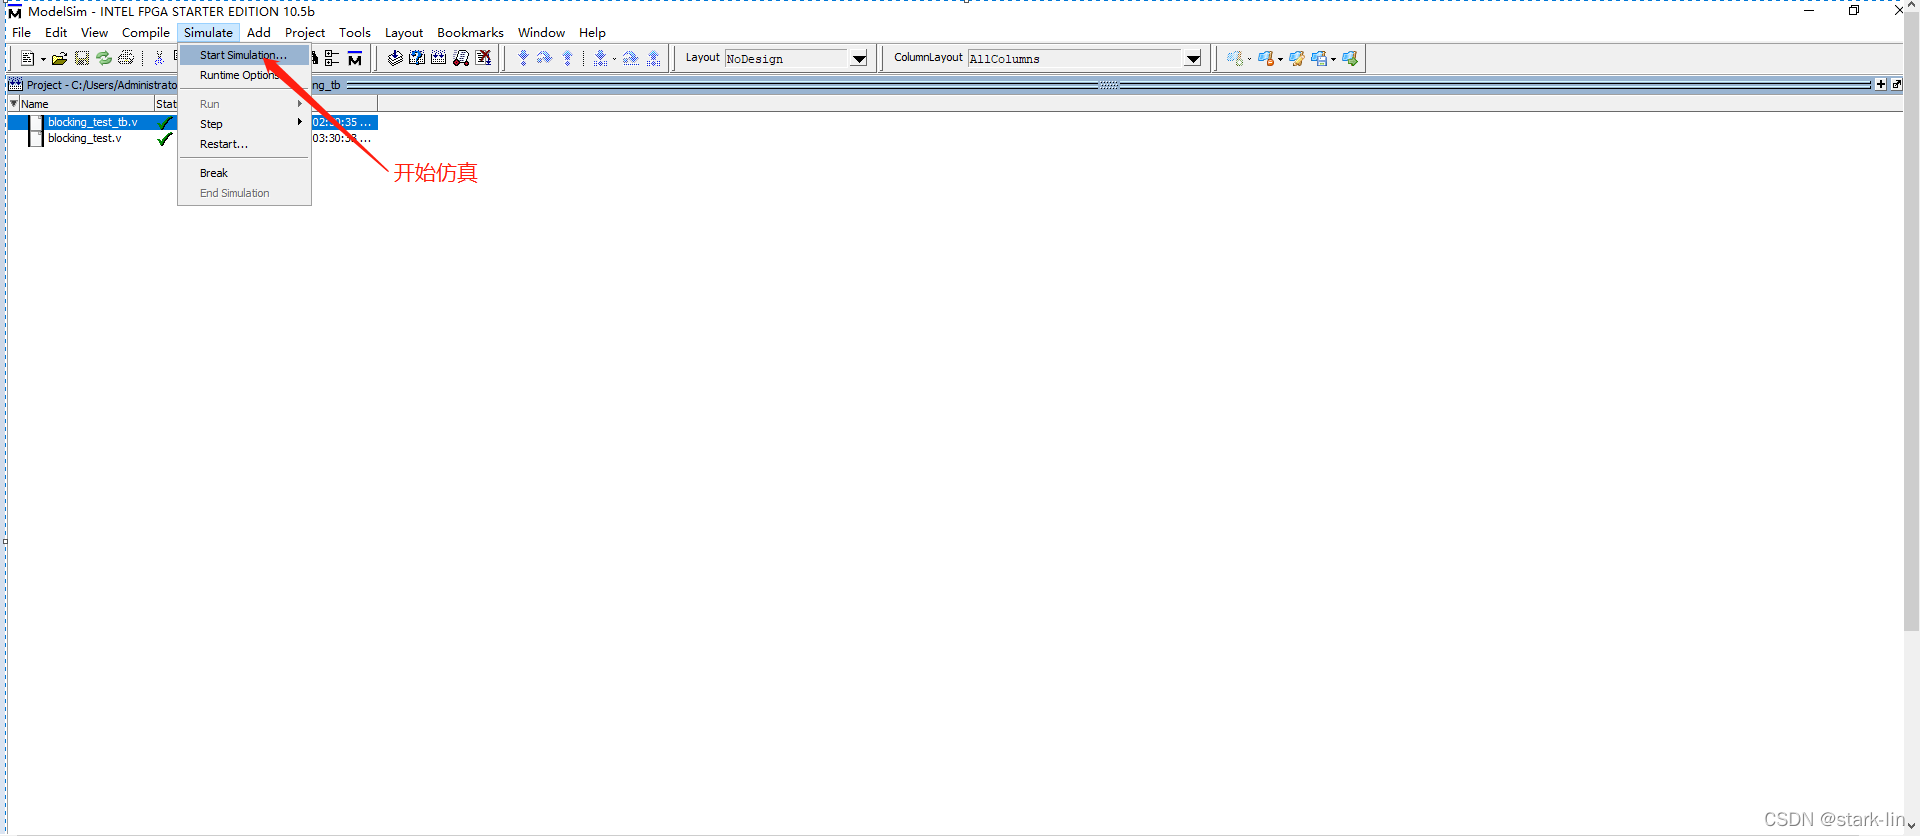
Task: Choose Break from Simulate menu
Action: pos(244,173)
